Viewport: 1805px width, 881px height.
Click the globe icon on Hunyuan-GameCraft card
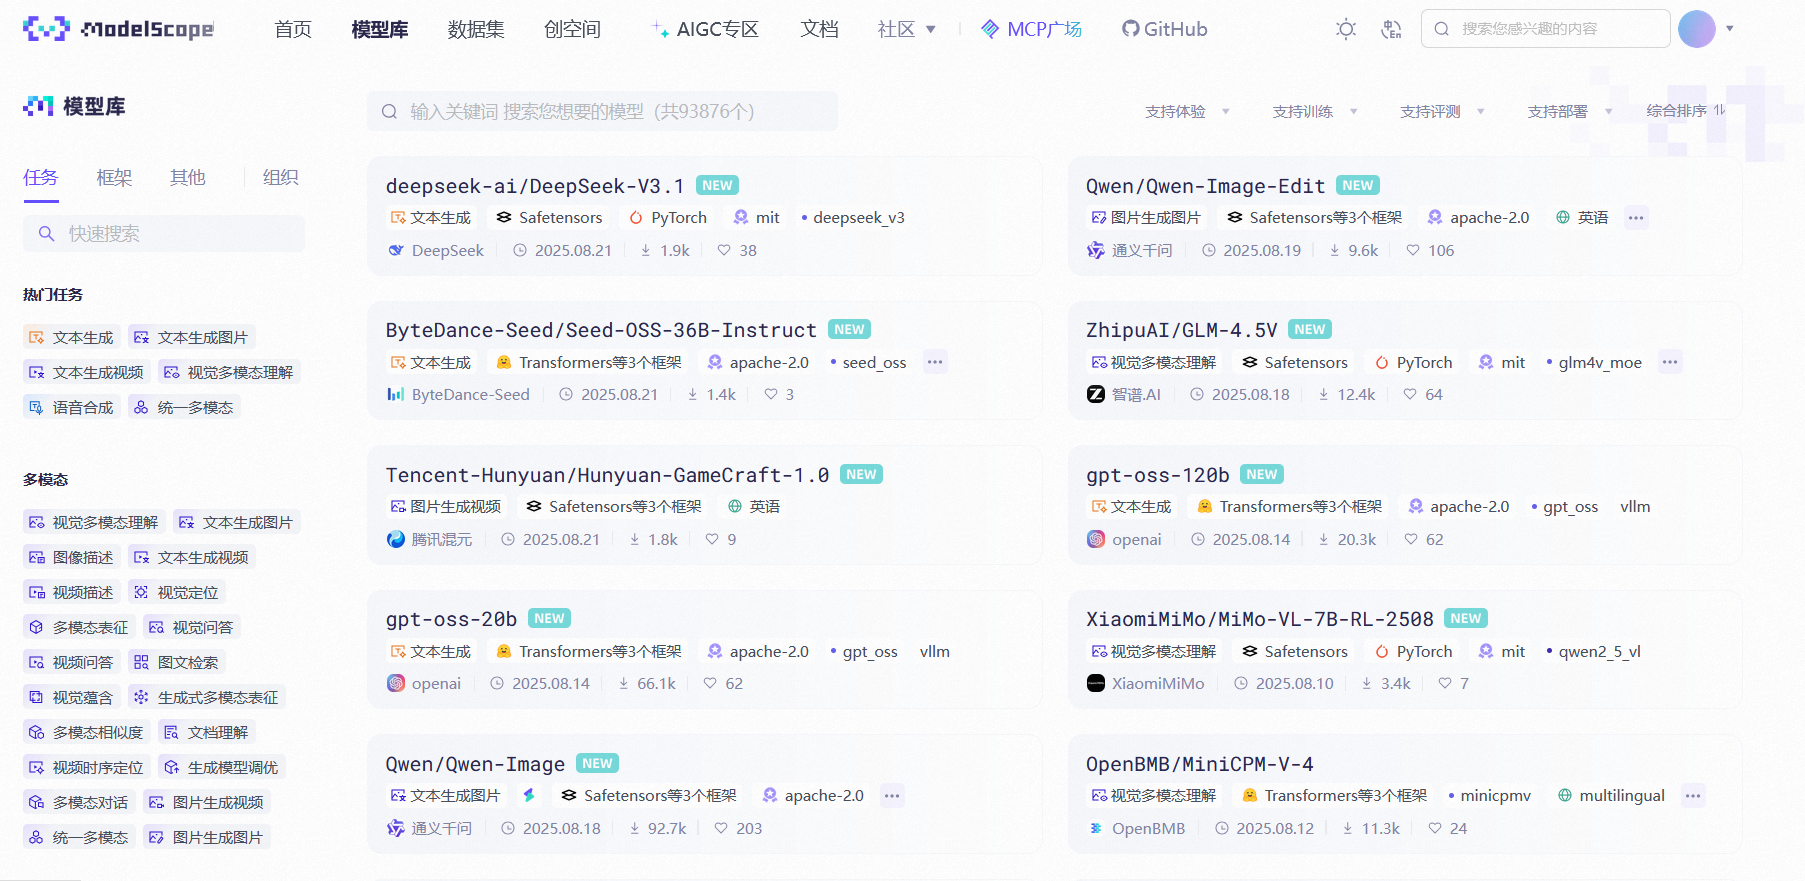(735, 506)
